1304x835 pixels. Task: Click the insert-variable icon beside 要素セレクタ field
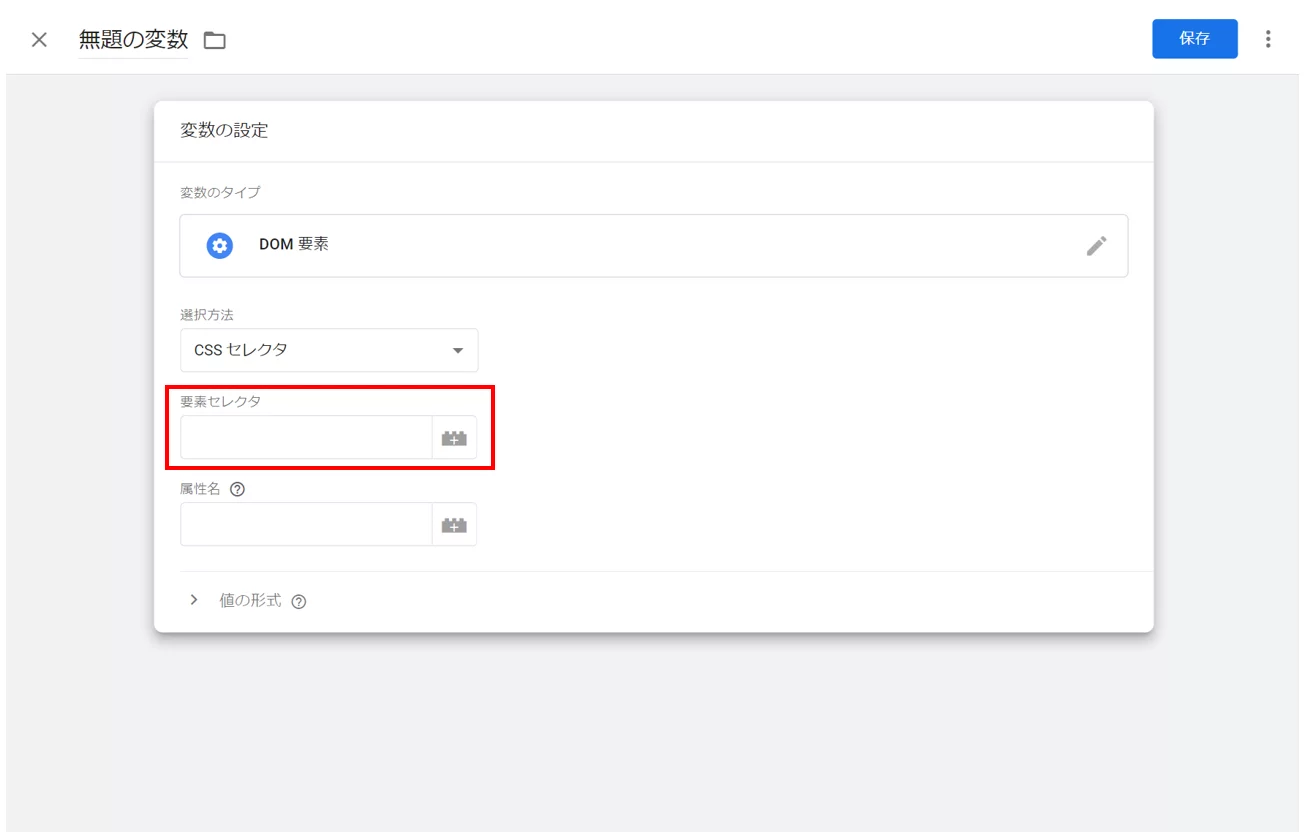click(454, 438)
